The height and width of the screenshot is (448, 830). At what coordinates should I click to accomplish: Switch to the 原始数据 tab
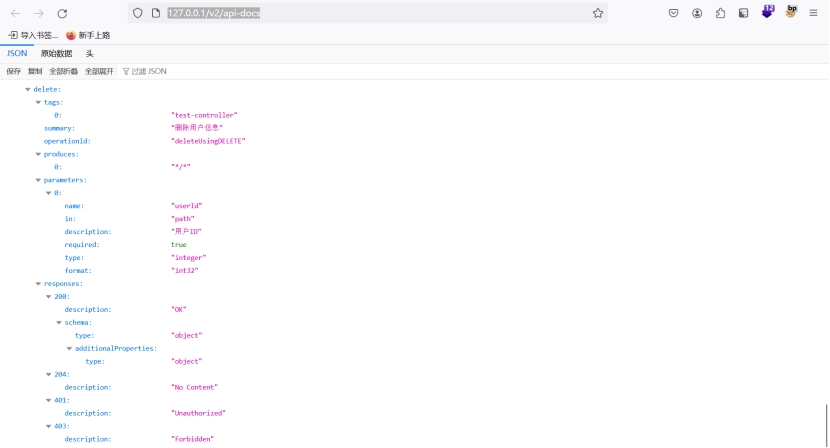coord(56,53)
